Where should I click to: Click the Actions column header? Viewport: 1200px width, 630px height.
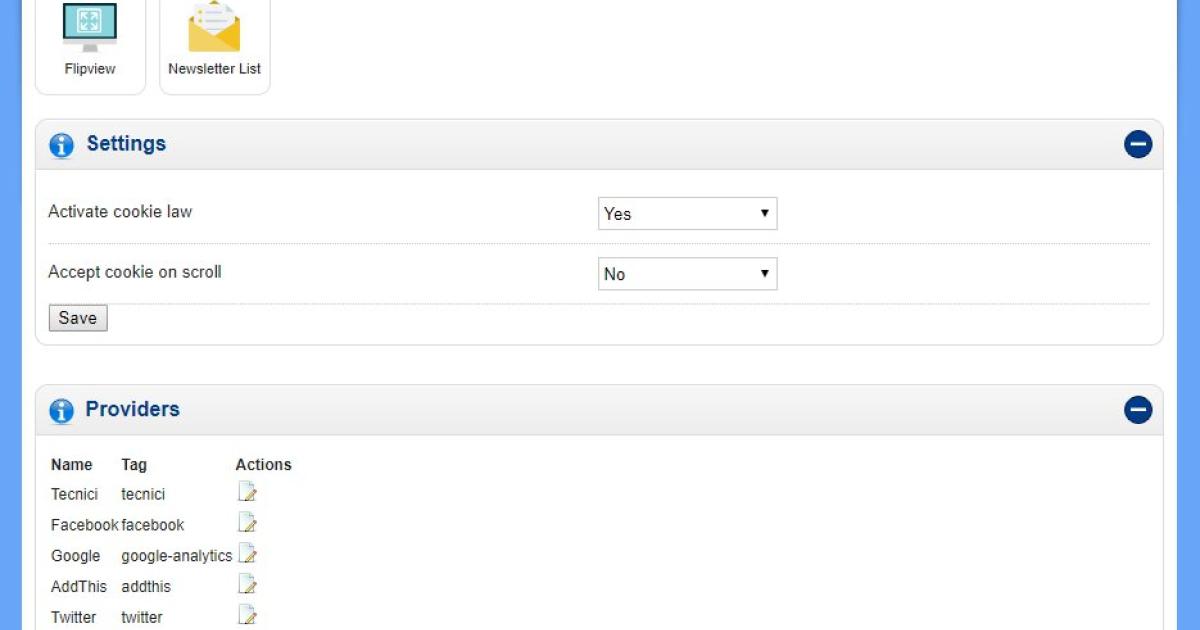coord(263,465)
